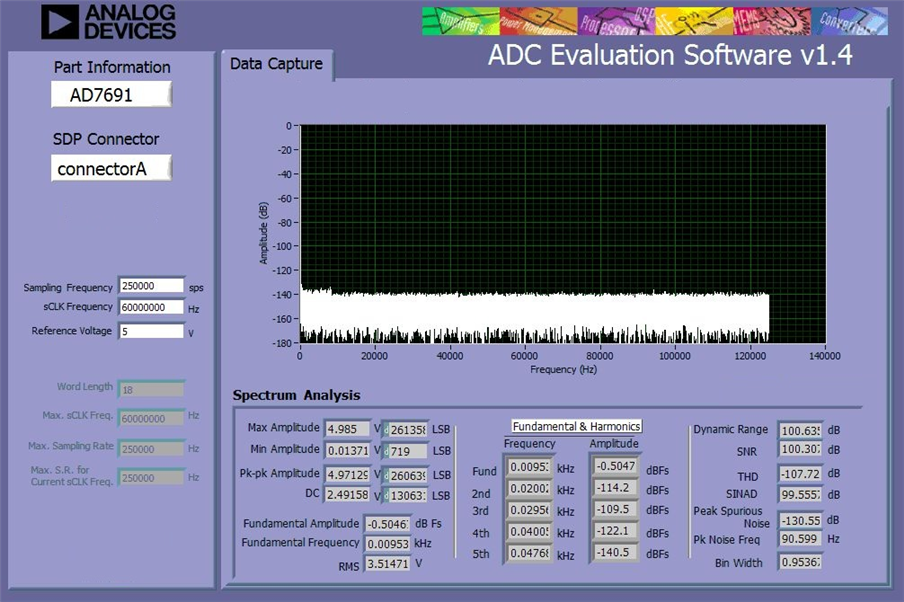Click the Converters banner image
Screen dimensions: 904x602
point(850,21)
